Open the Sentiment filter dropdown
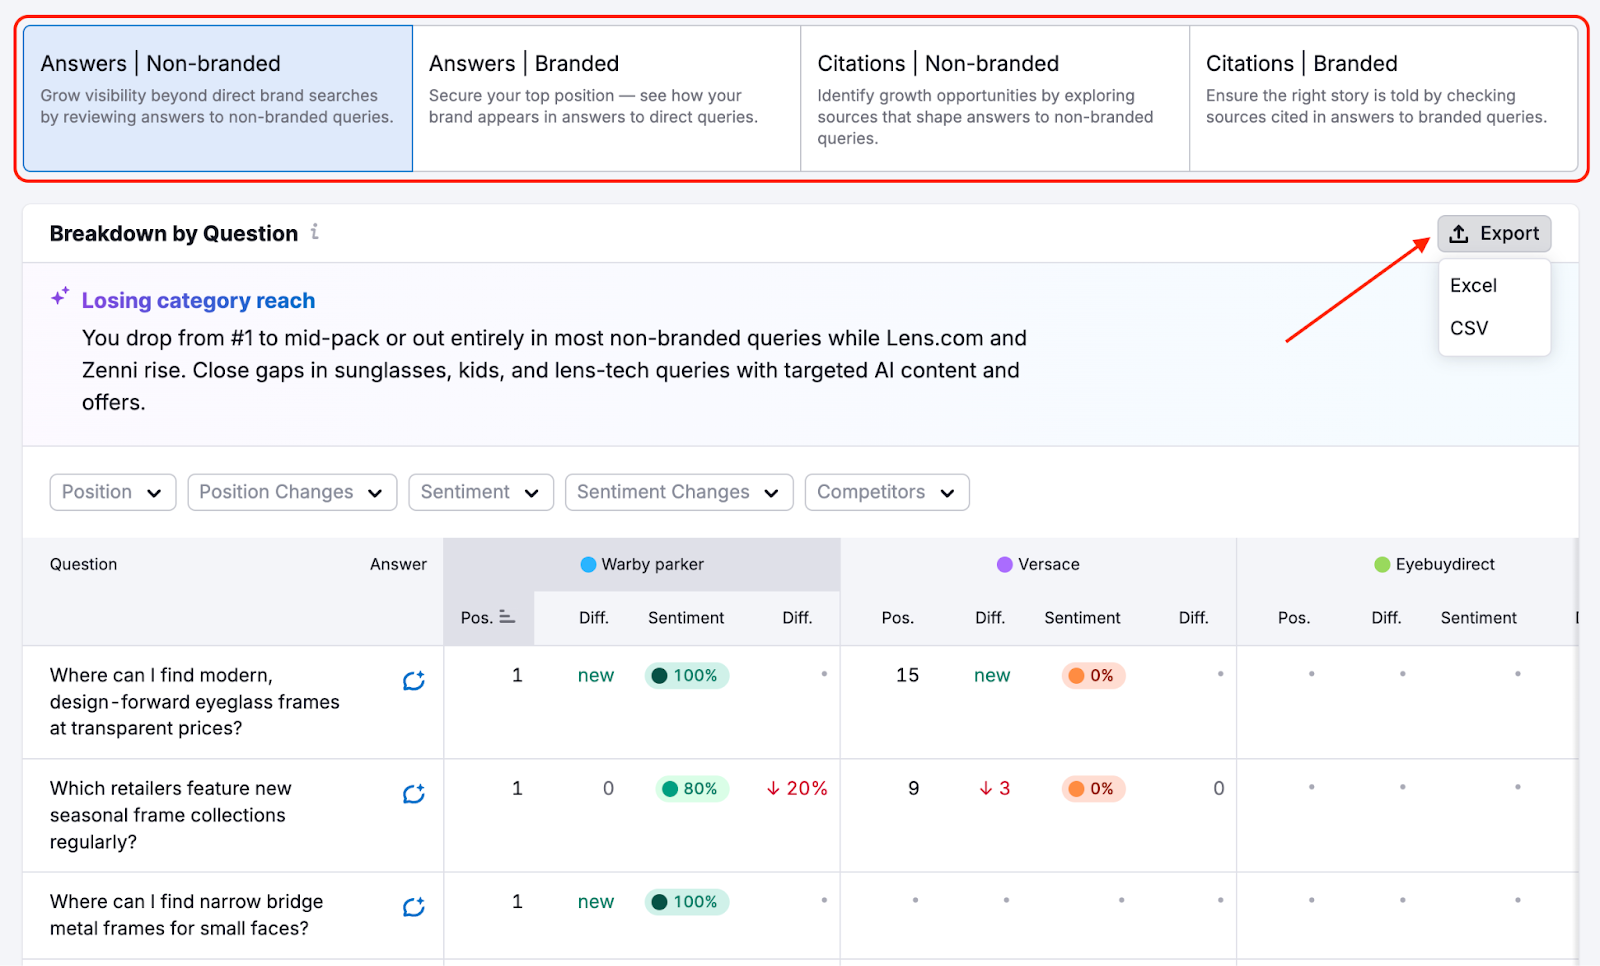 coord(480,492)
